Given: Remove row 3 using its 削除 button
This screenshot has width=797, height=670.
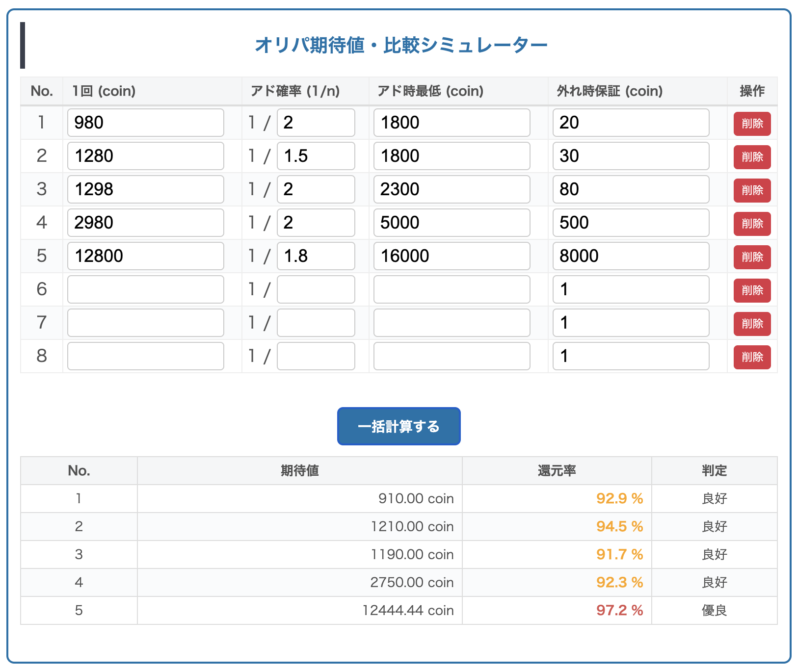Looking at the screenshot, I should (751, 190).
